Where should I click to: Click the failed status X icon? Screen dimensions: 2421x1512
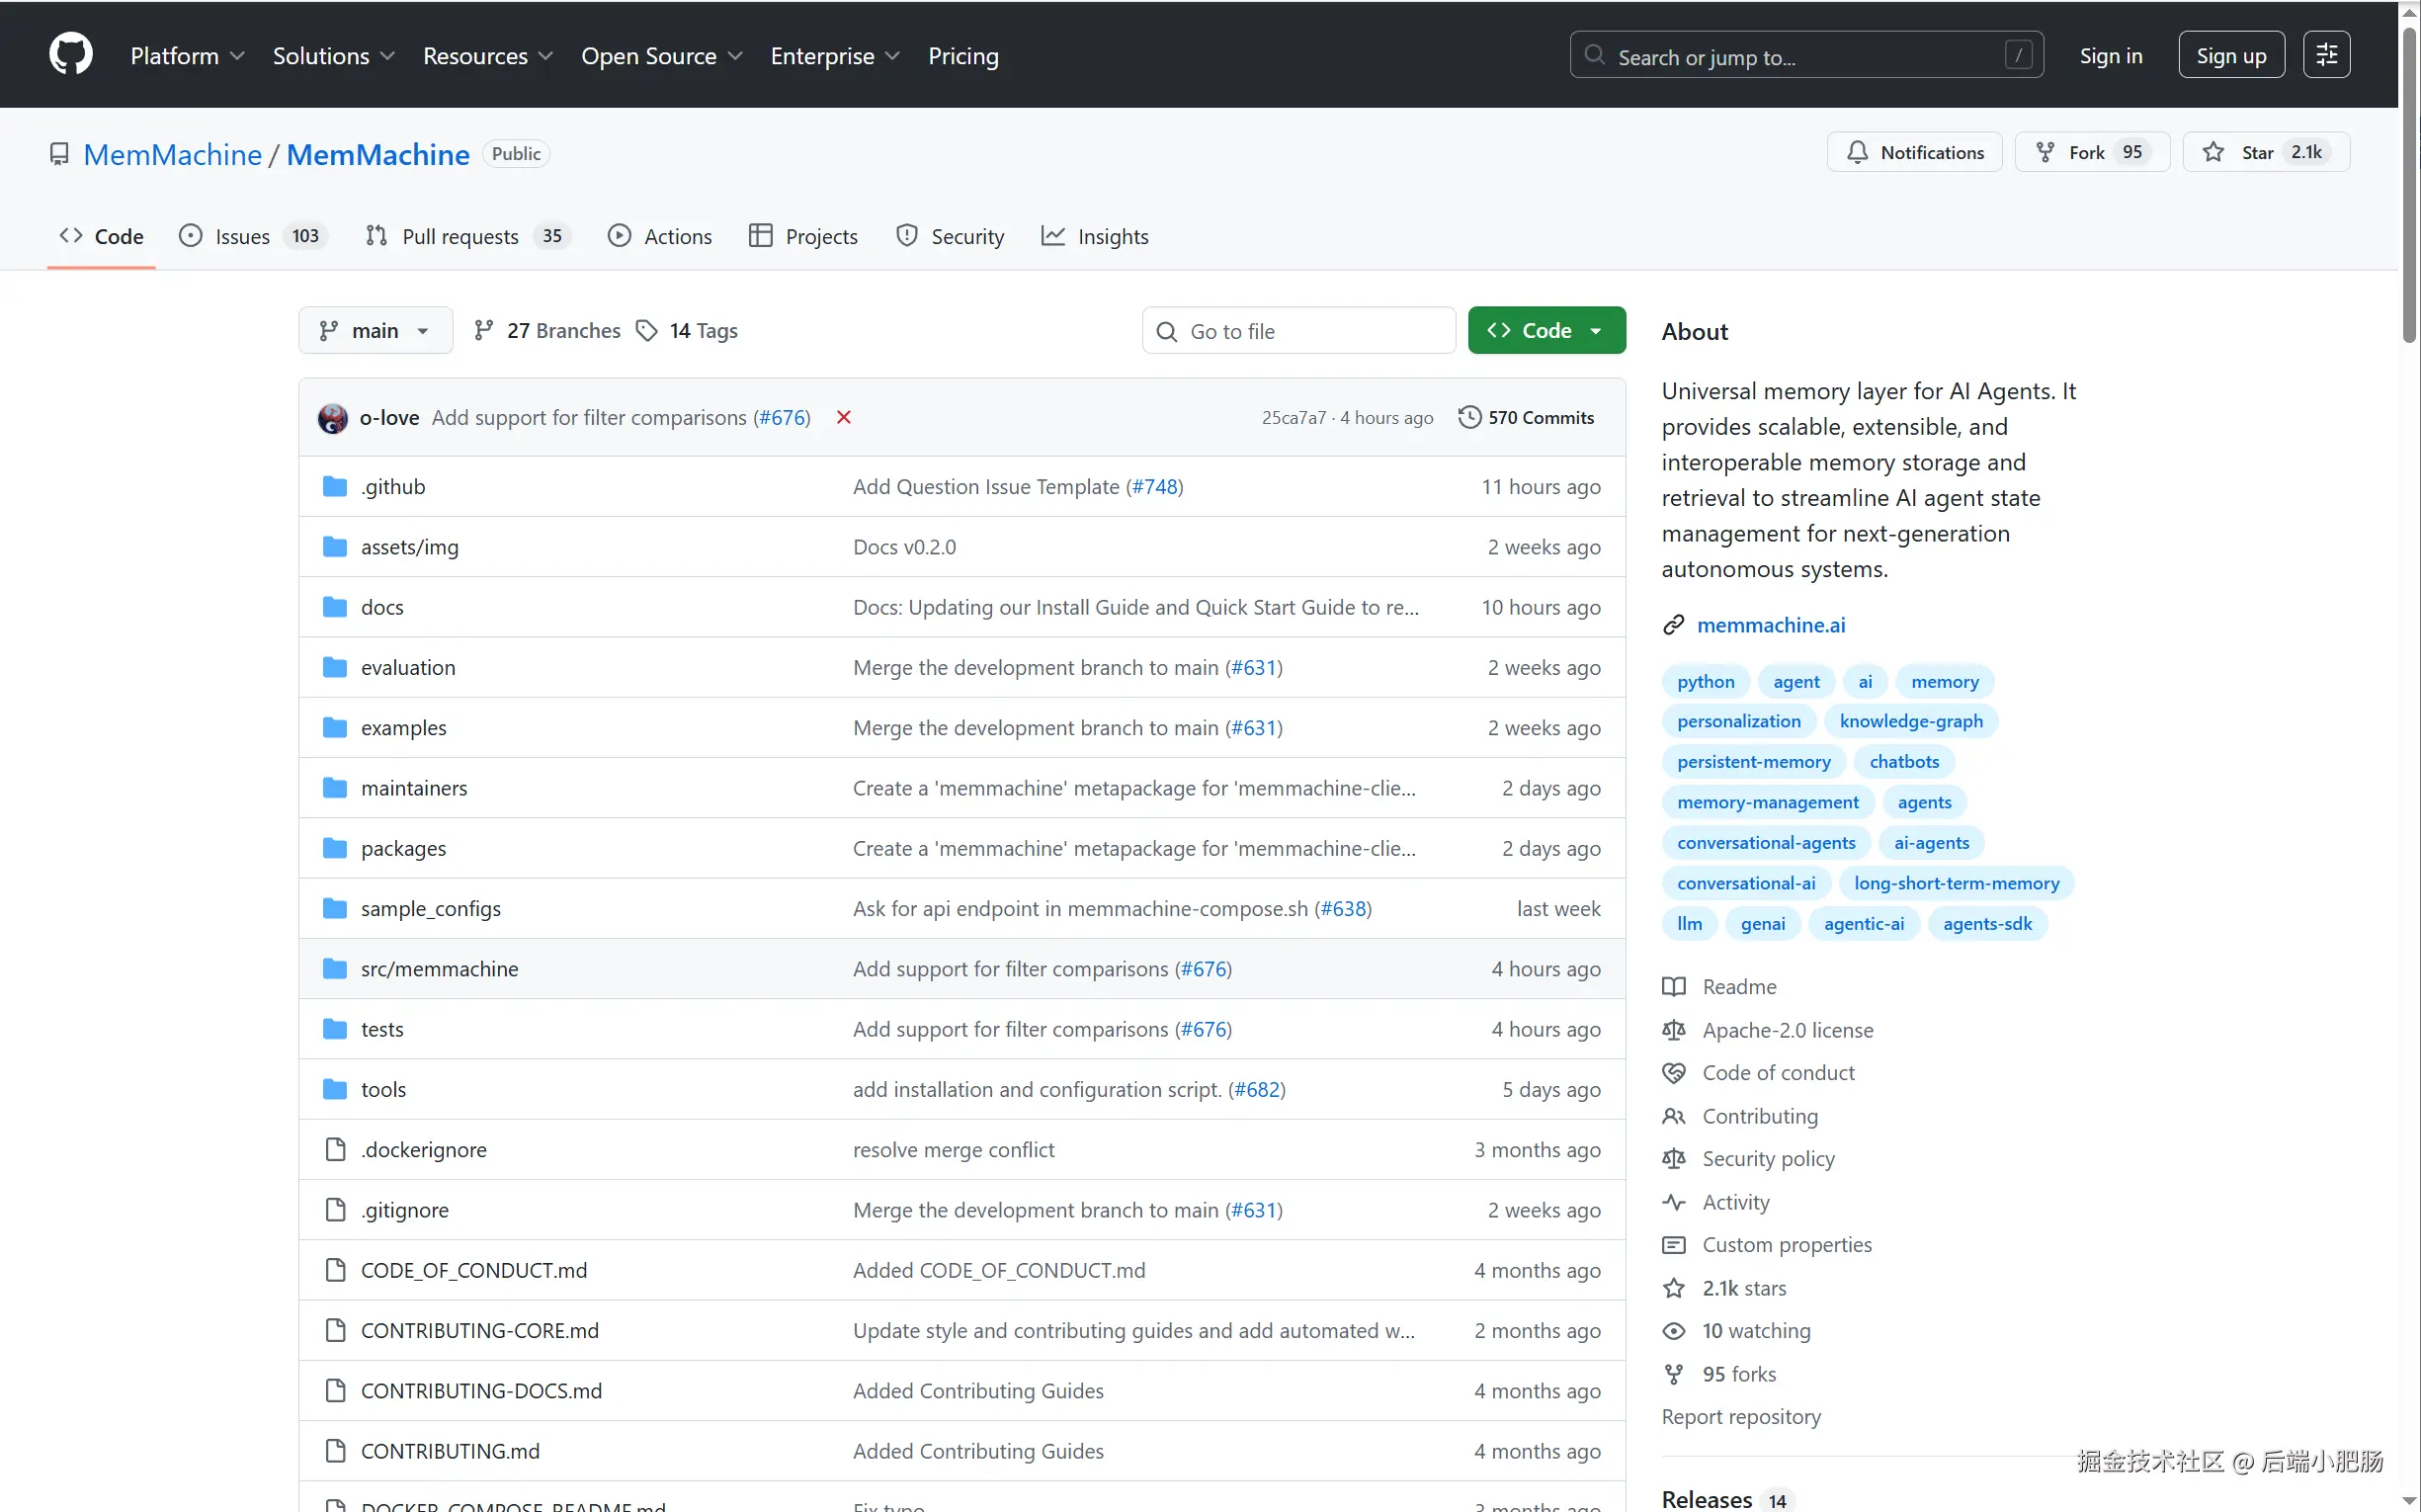tap(843, 417)
